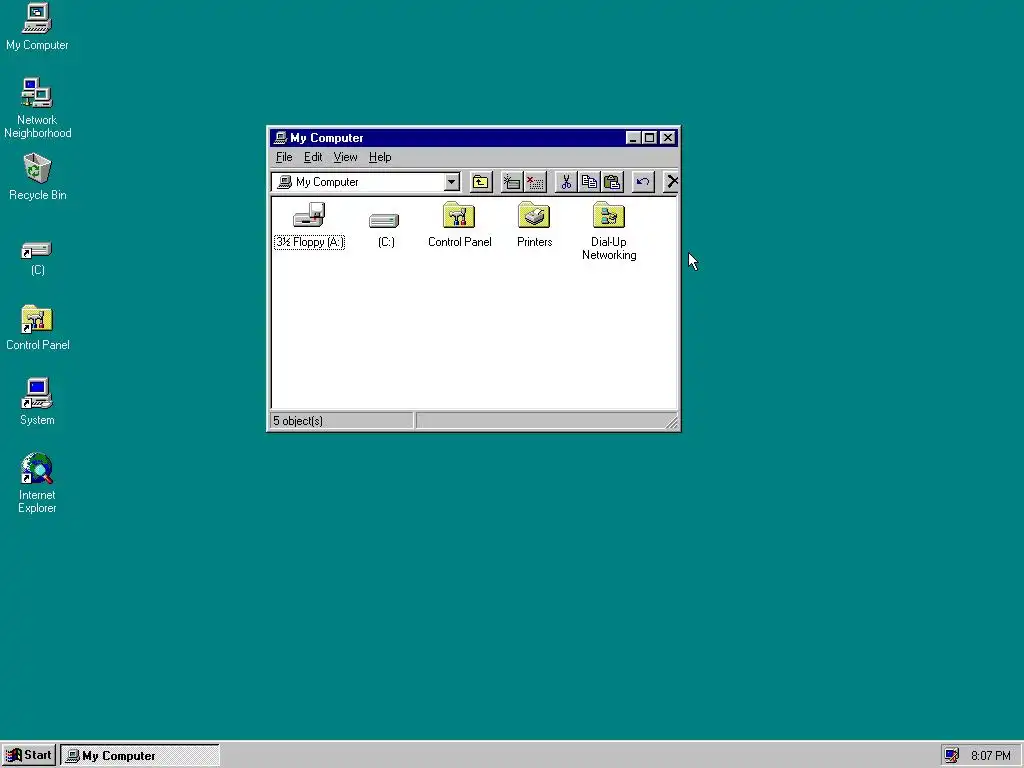Open the address dropdown arrow in My Computer
Viewport: 1024px width, 768px height.
[451, 182]
